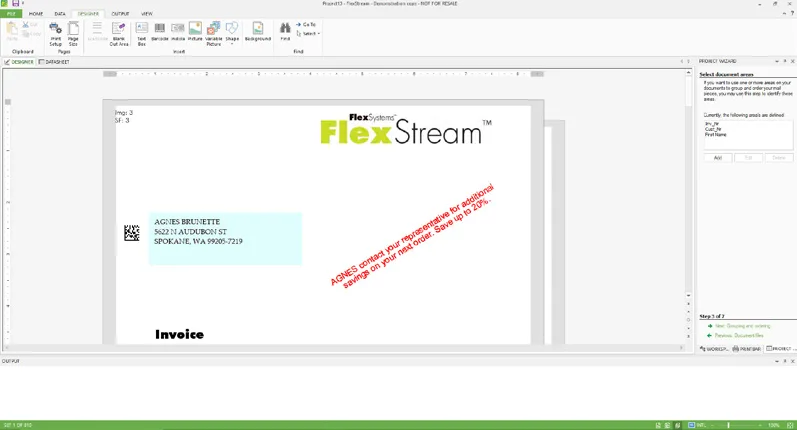
Task: Click the Edit button in Project Wizard
Action: coord(748,158)
